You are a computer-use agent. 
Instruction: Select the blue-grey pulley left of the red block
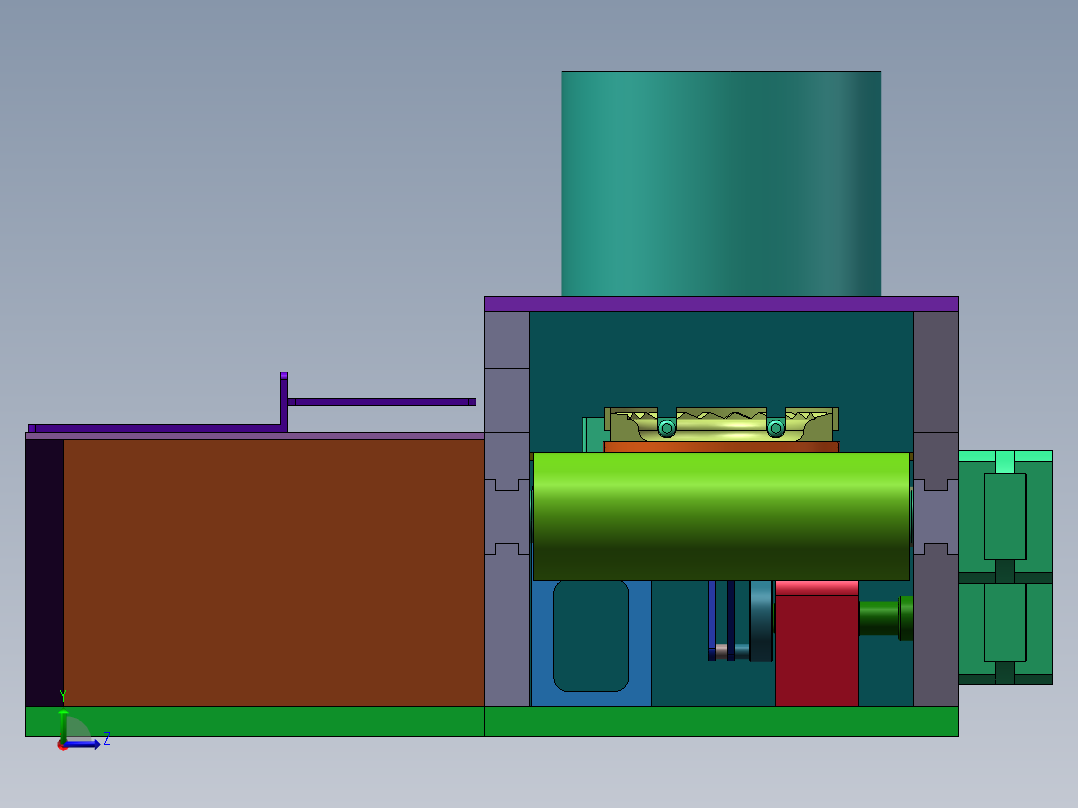tap(761, 621)
